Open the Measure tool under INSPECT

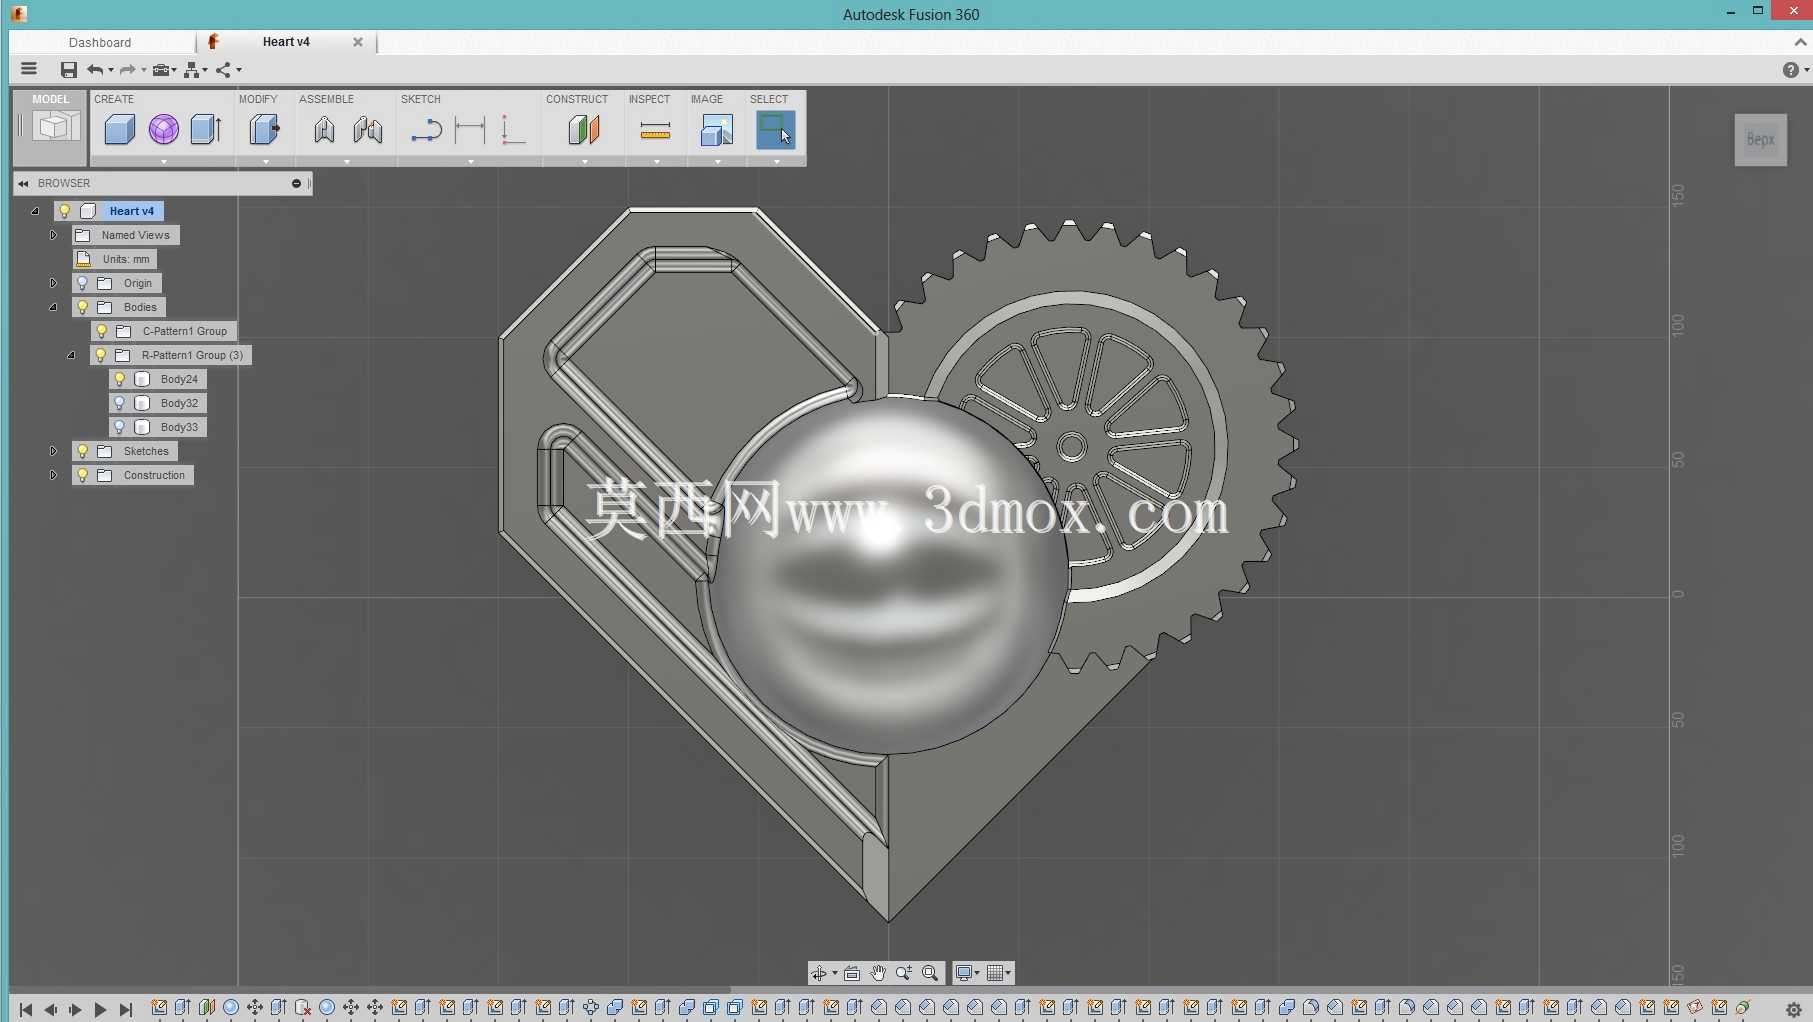click(655, 130)
